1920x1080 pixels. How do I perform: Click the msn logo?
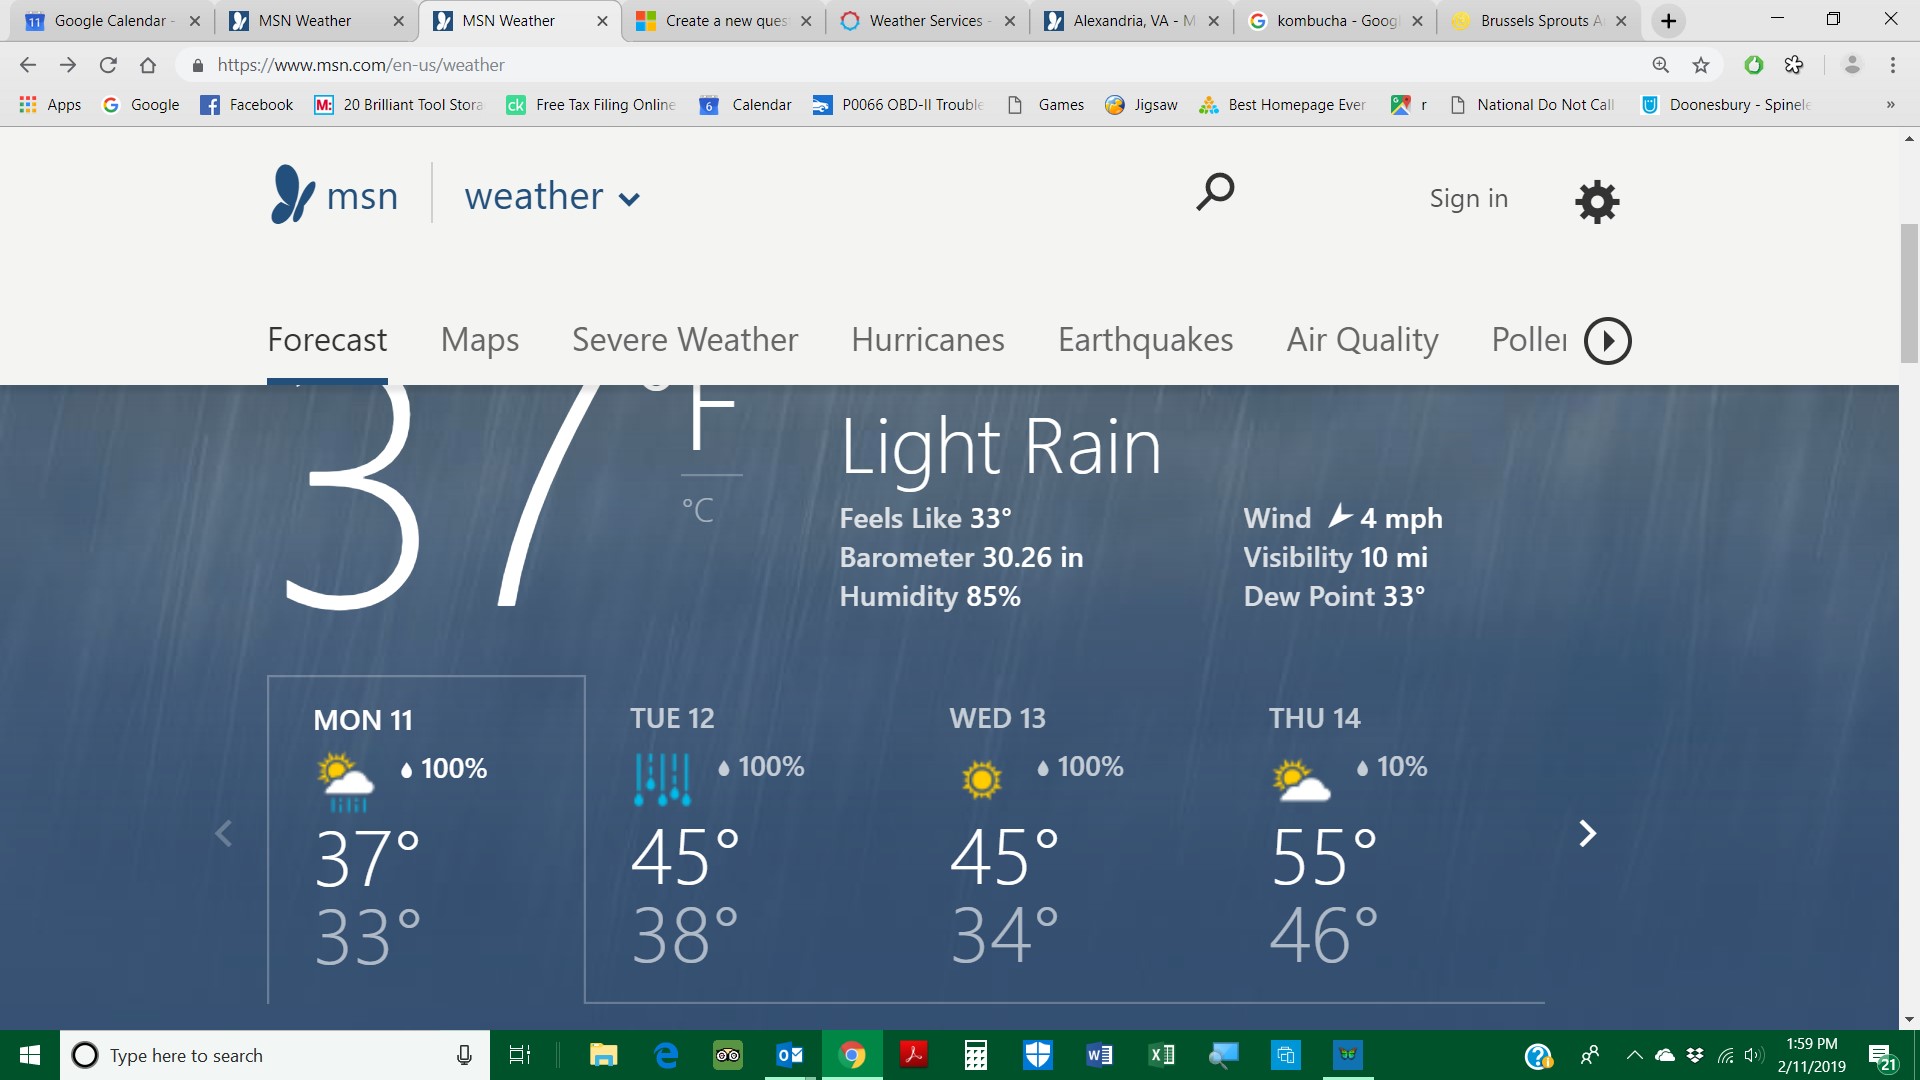332,195
